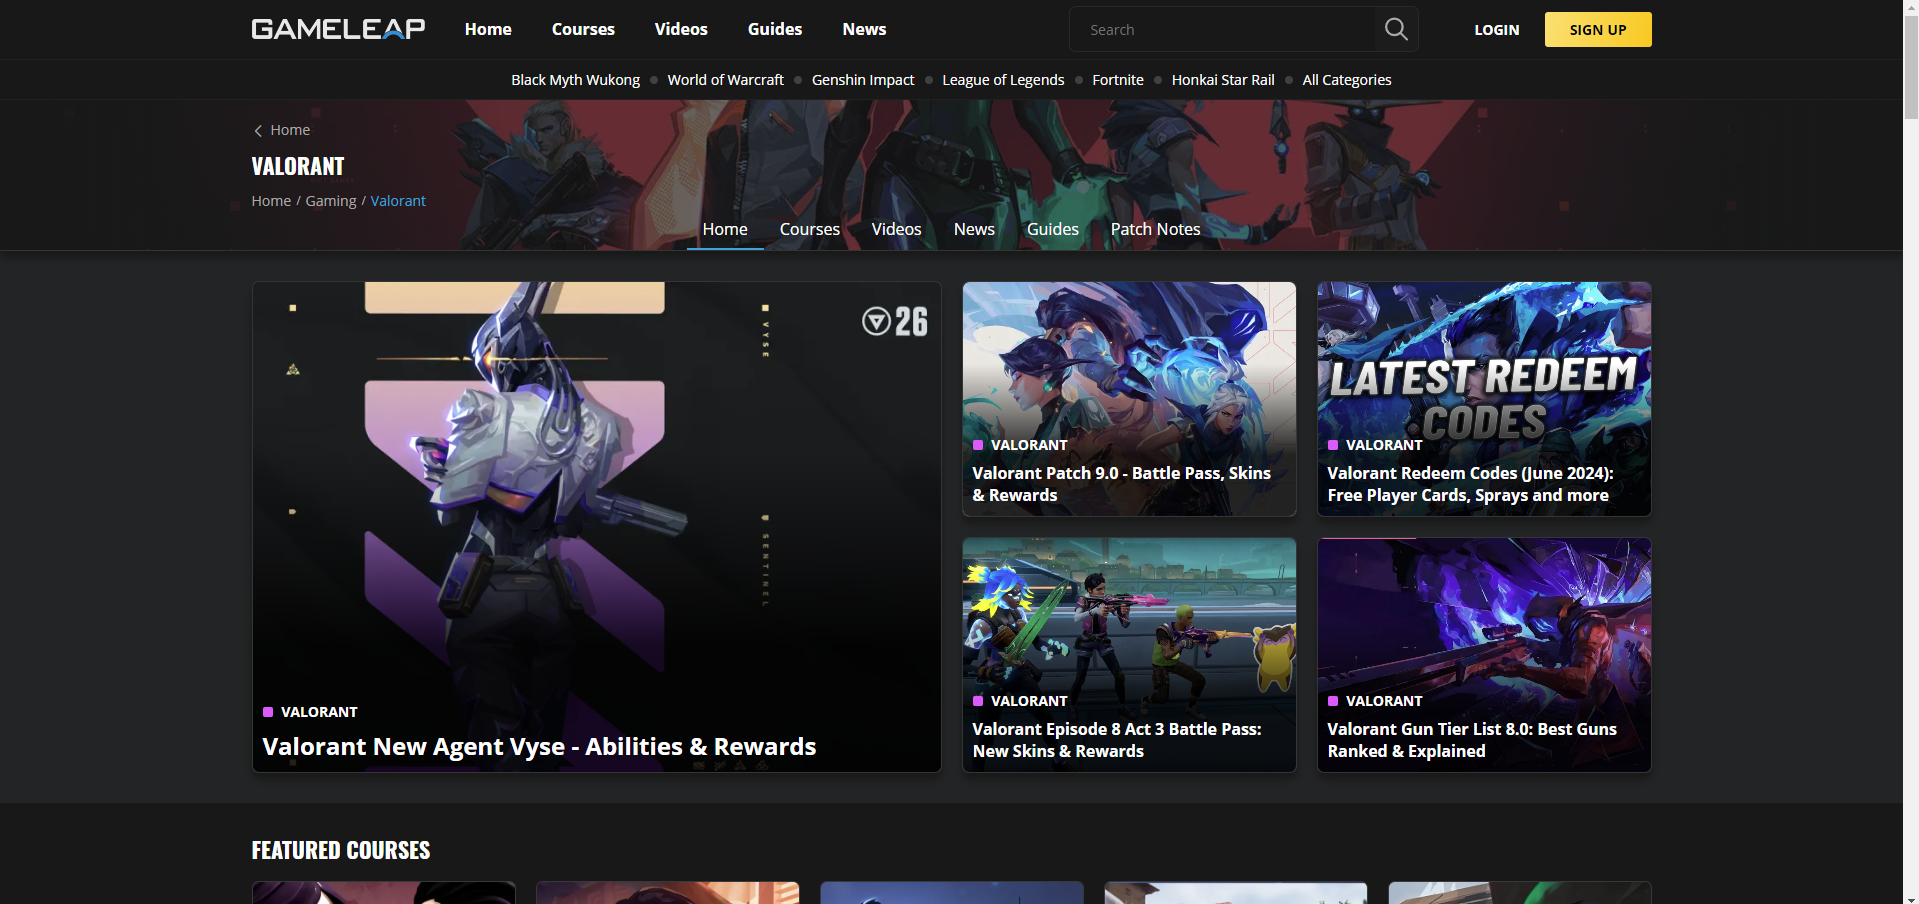Click the search magnifier icon

tap(1396, 30)
